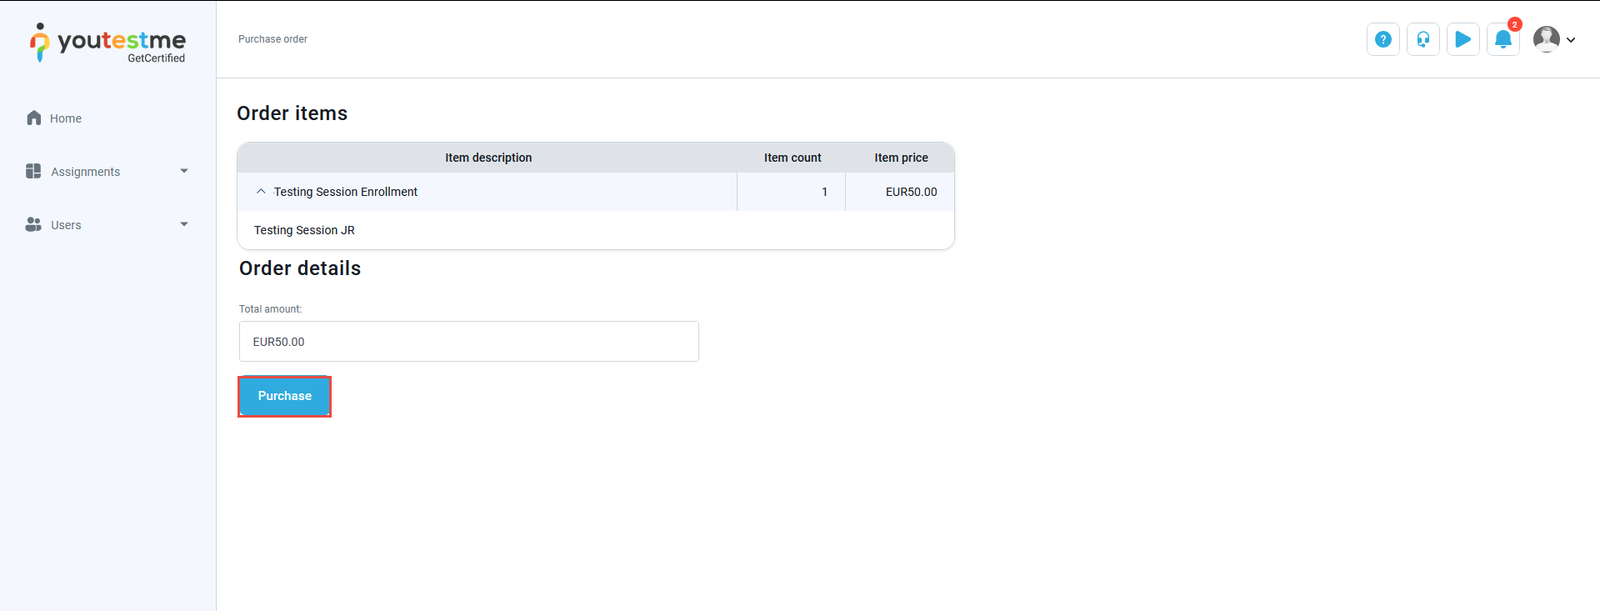Expand the Users menu arrow
Image resolution: width=1600 pixels, height=611 pixels.
[184, 225]
